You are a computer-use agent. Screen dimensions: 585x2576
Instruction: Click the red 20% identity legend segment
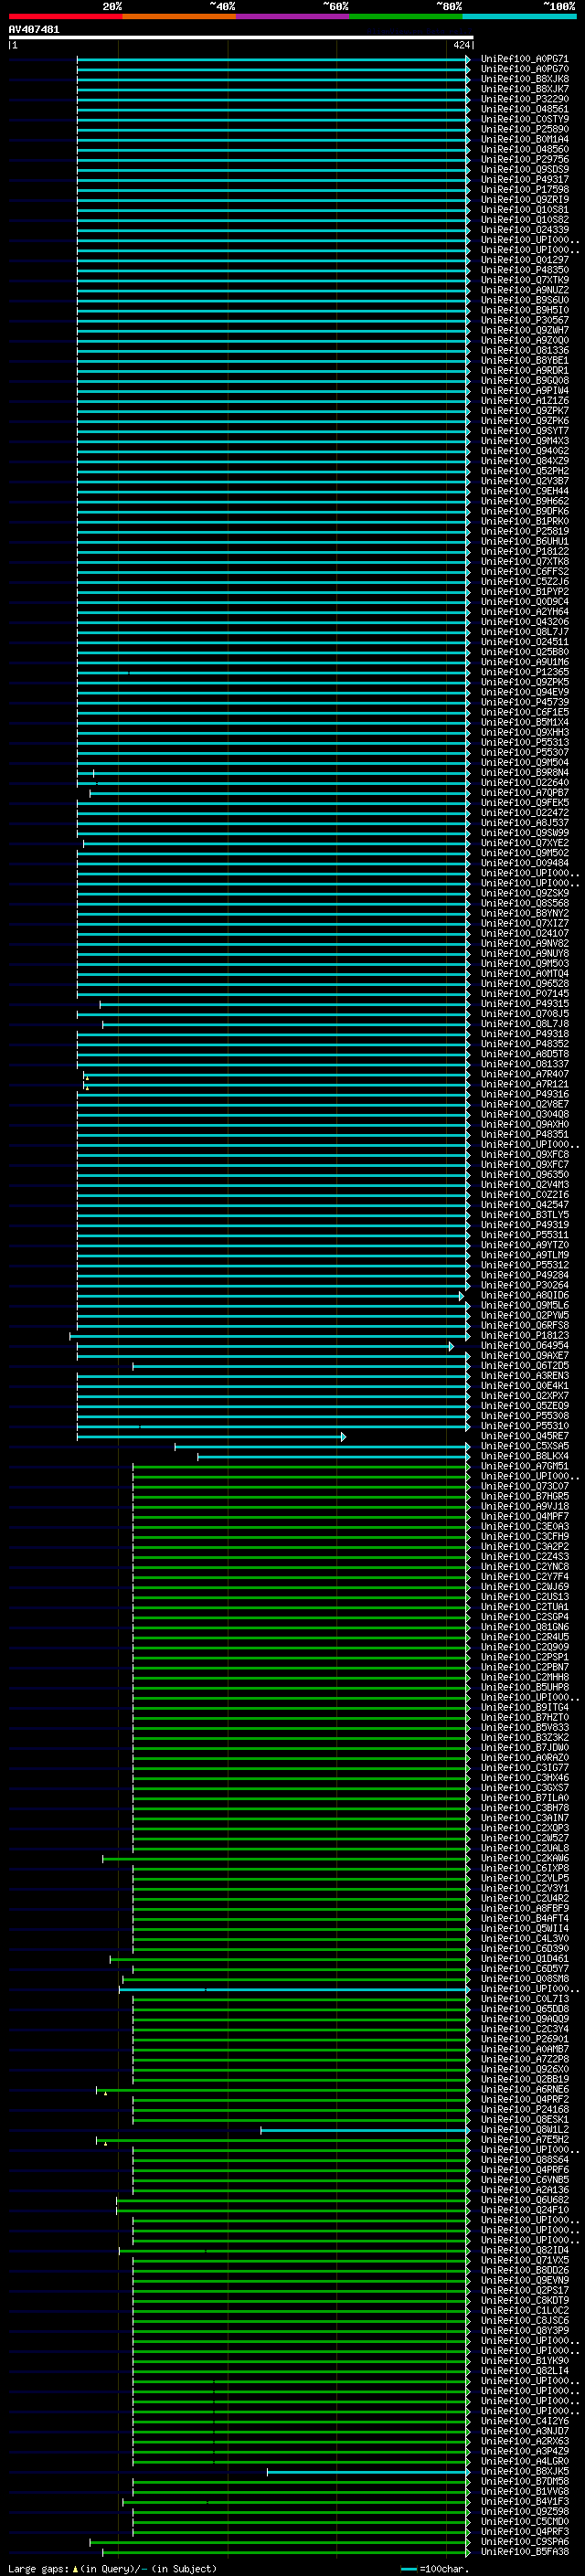coord(65,16)
